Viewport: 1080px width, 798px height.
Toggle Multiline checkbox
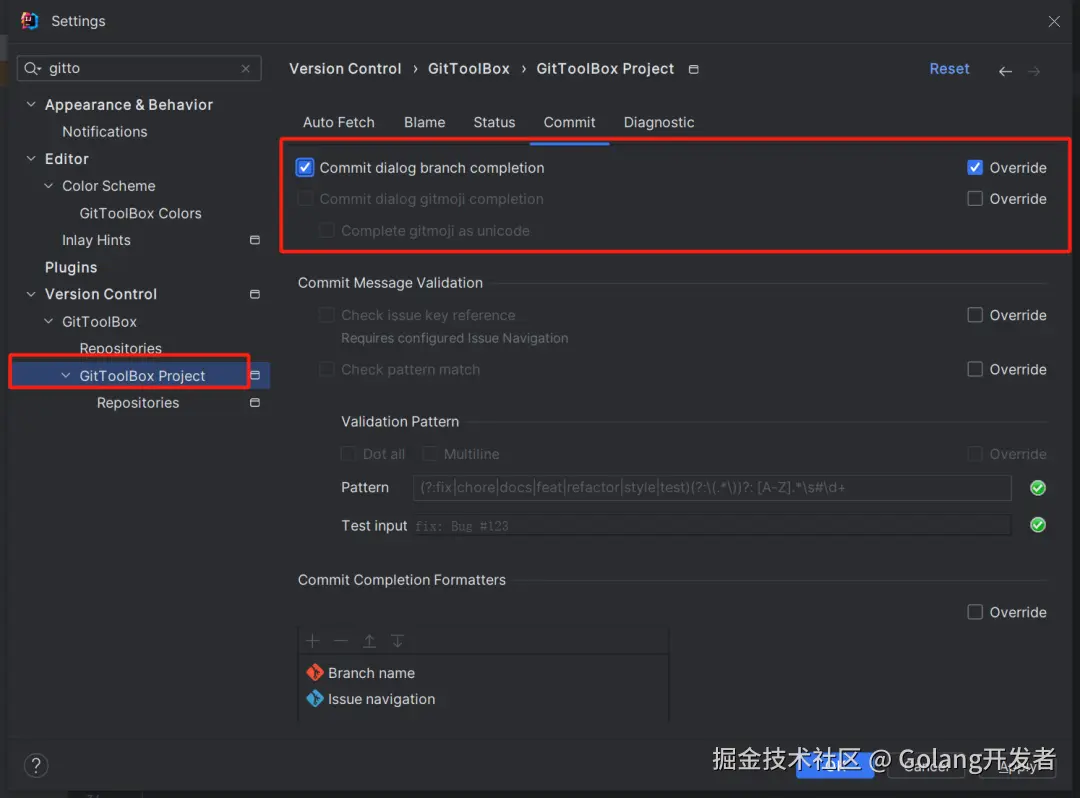[x=430, y=454]
